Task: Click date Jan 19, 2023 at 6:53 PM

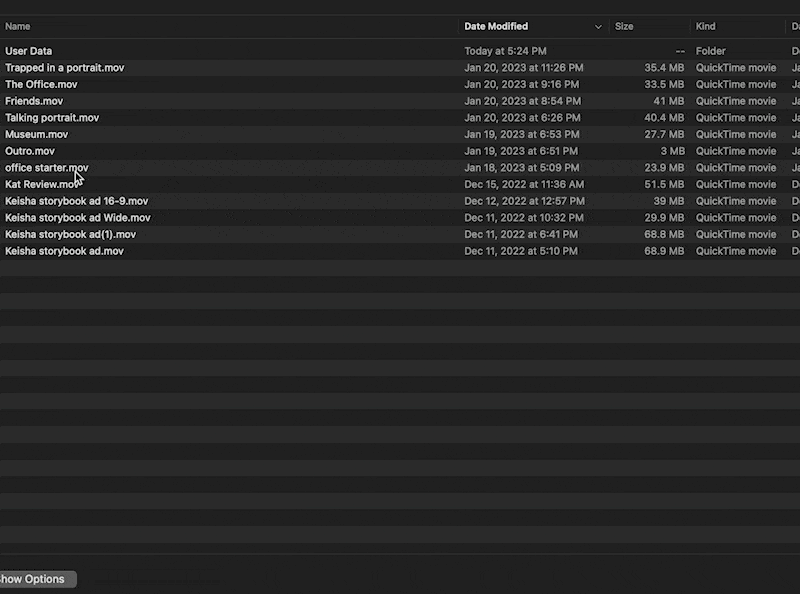Action: click(x=522, y=135)
